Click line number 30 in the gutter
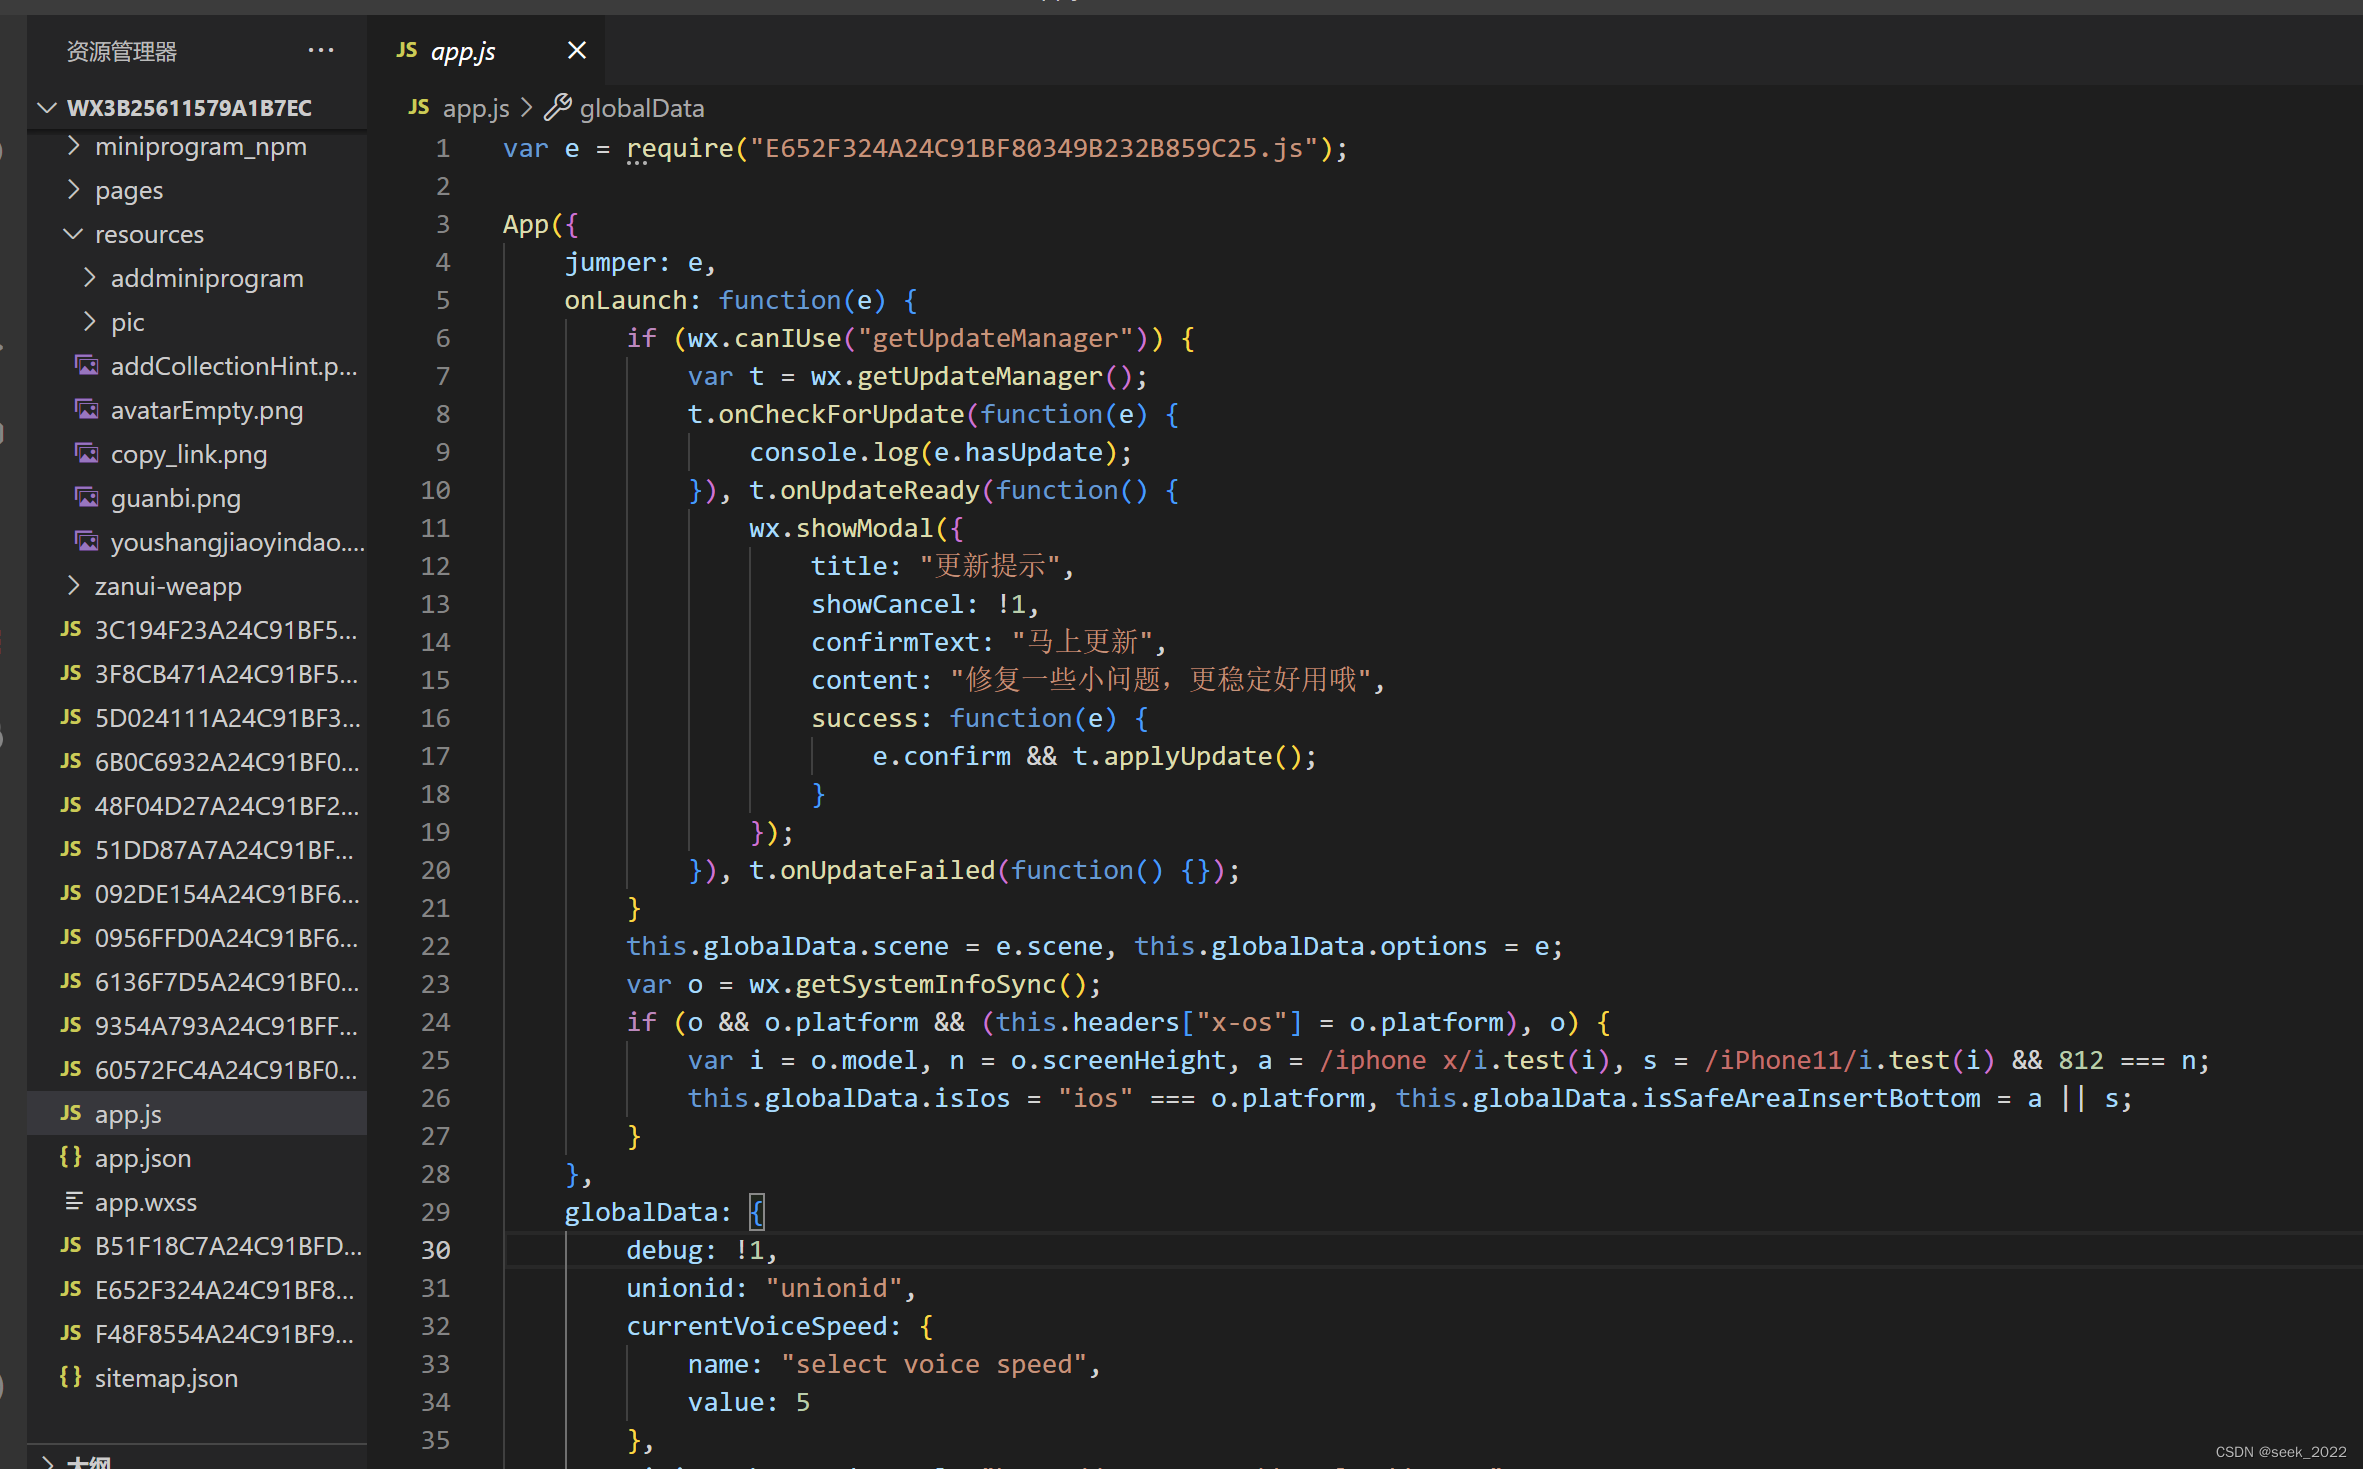 (435, 1250)
